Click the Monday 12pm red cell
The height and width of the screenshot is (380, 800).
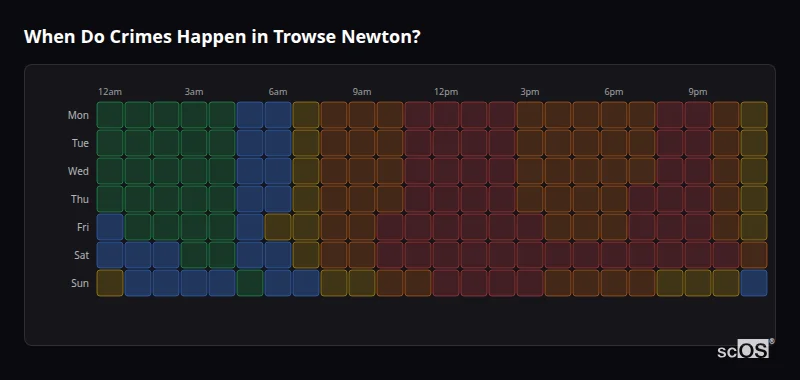446,115
